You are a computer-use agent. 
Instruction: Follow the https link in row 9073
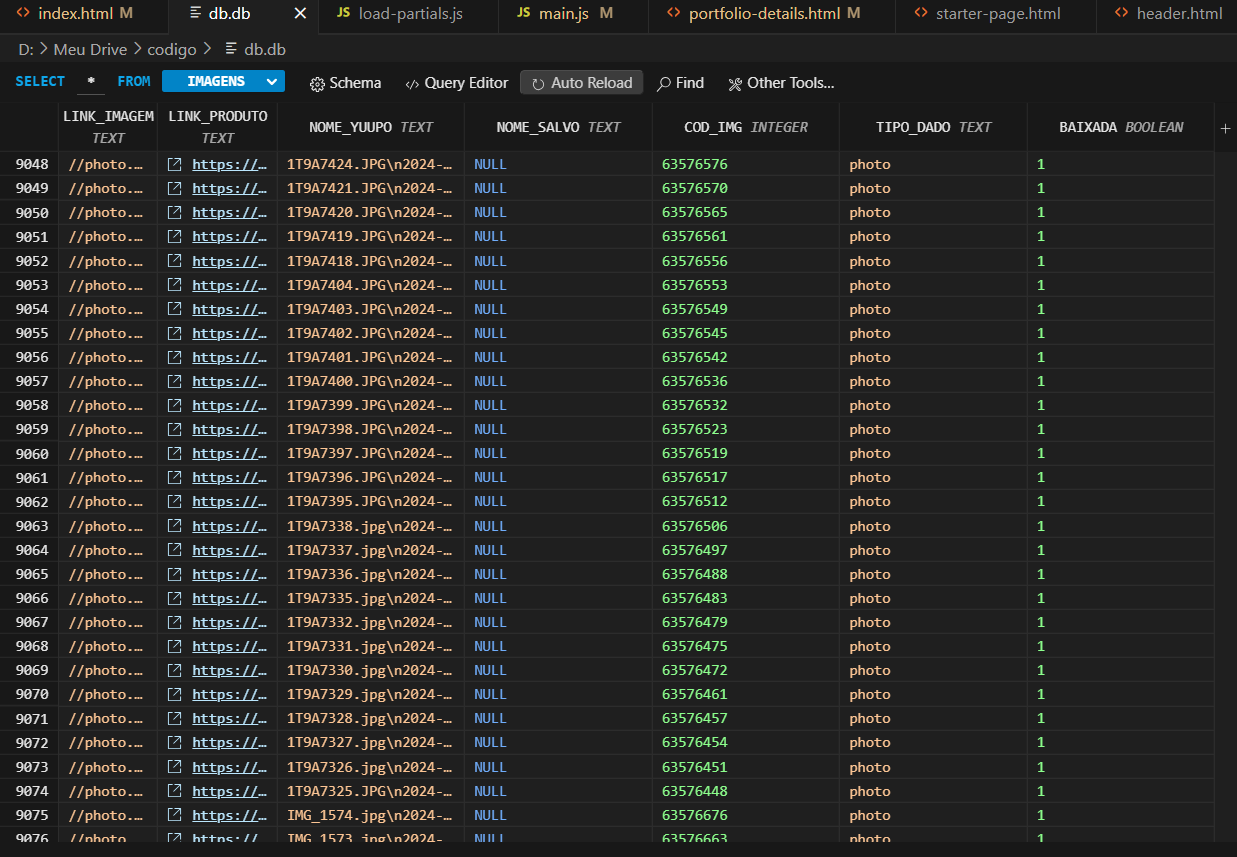point(230,767)
